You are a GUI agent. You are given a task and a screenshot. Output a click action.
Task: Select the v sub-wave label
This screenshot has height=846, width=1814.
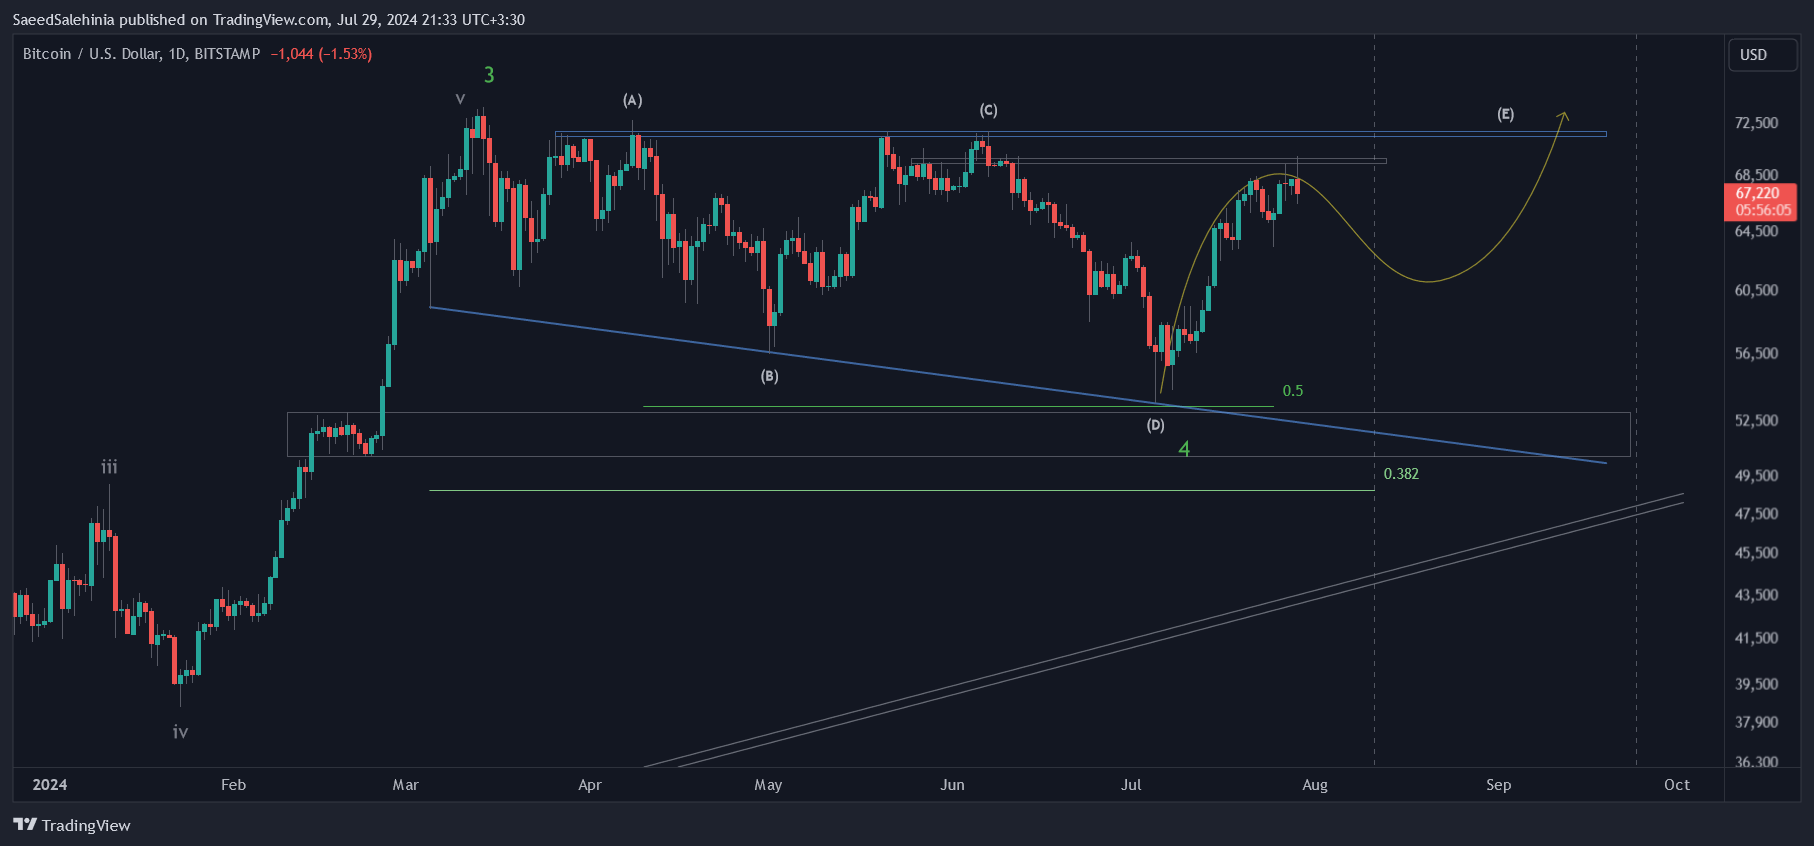460,98
